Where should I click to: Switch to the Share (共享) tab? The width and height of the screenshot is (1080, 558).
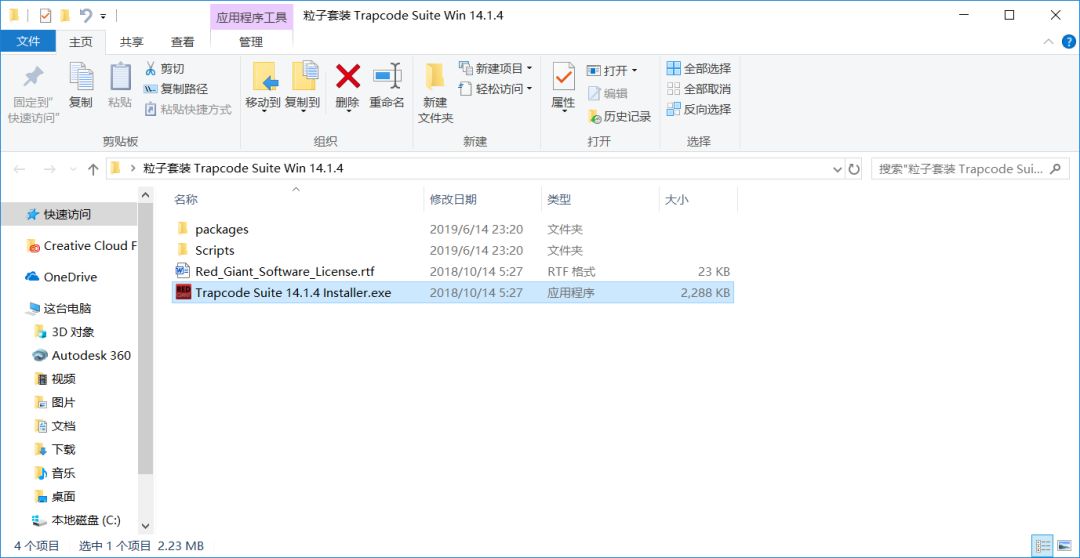[x=132, y=42]
